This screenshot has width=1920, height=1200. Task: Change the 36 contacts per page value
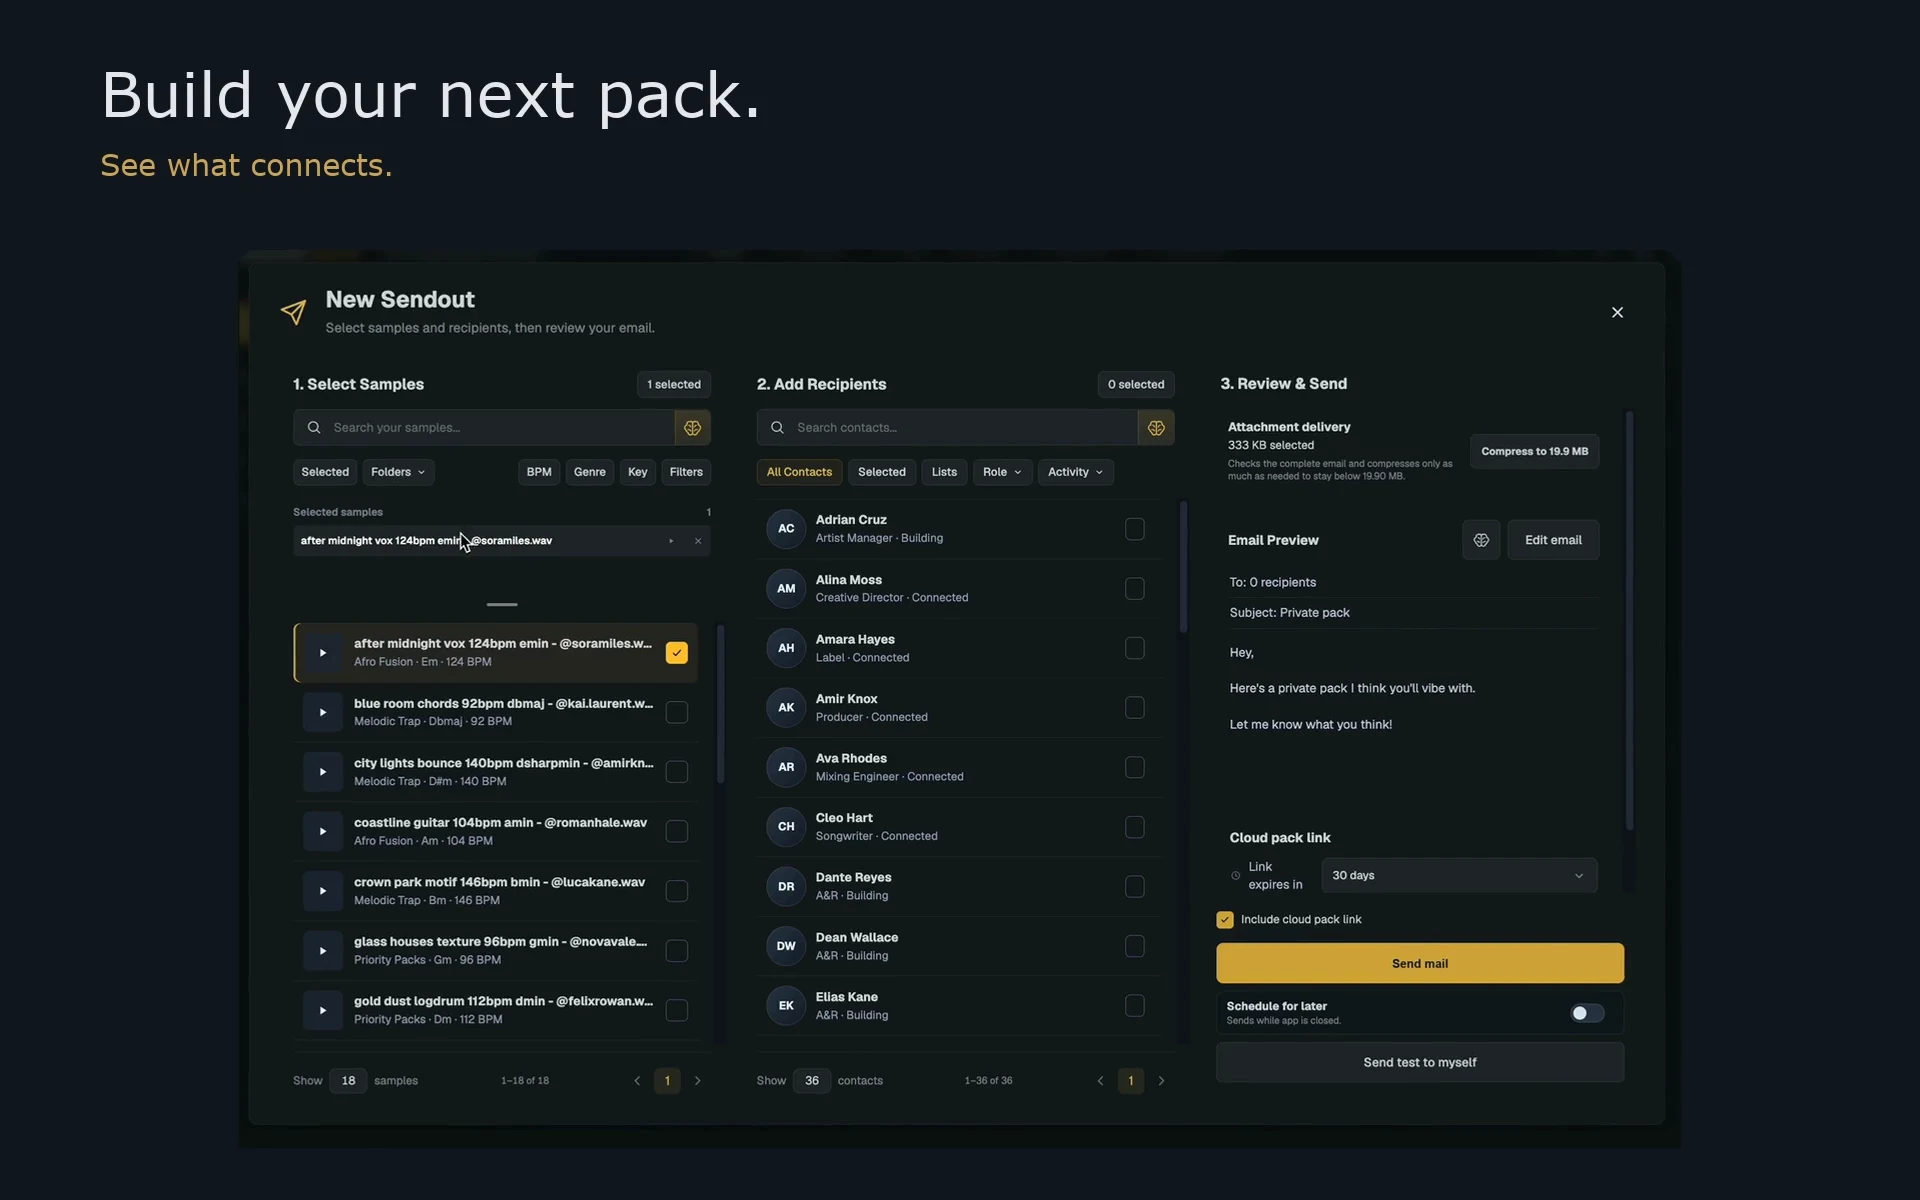[812, 1081]
